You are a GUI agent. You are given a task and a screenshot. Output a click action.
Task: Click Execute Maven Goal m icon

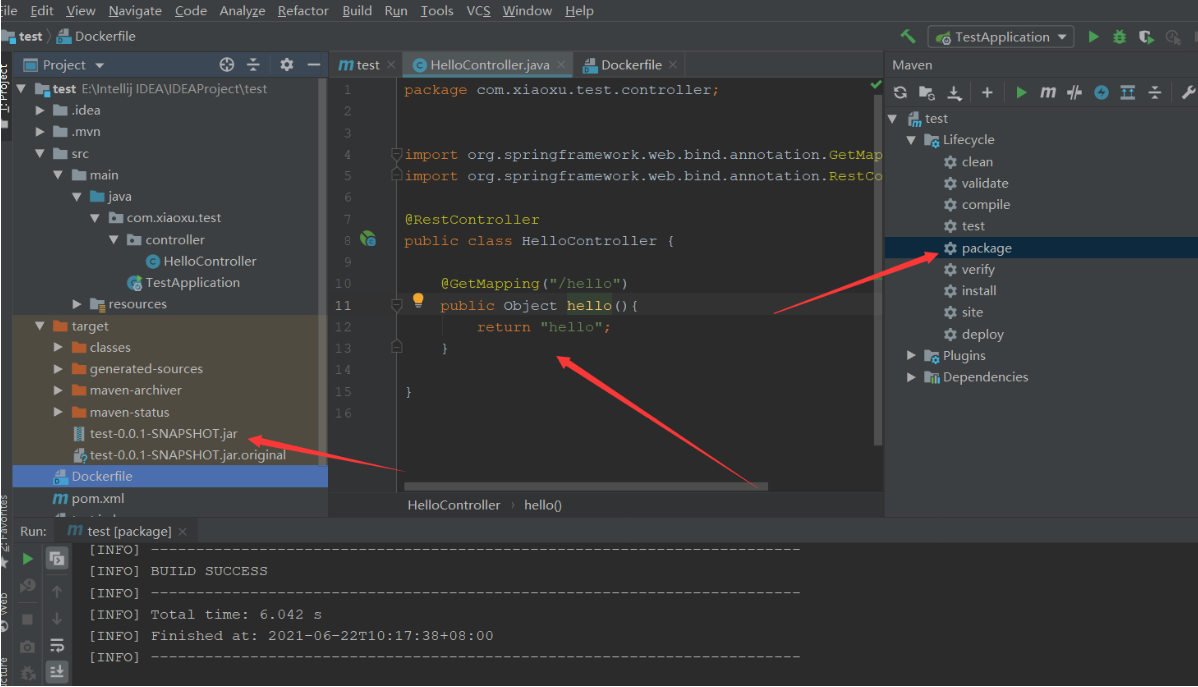[1047, 92]
